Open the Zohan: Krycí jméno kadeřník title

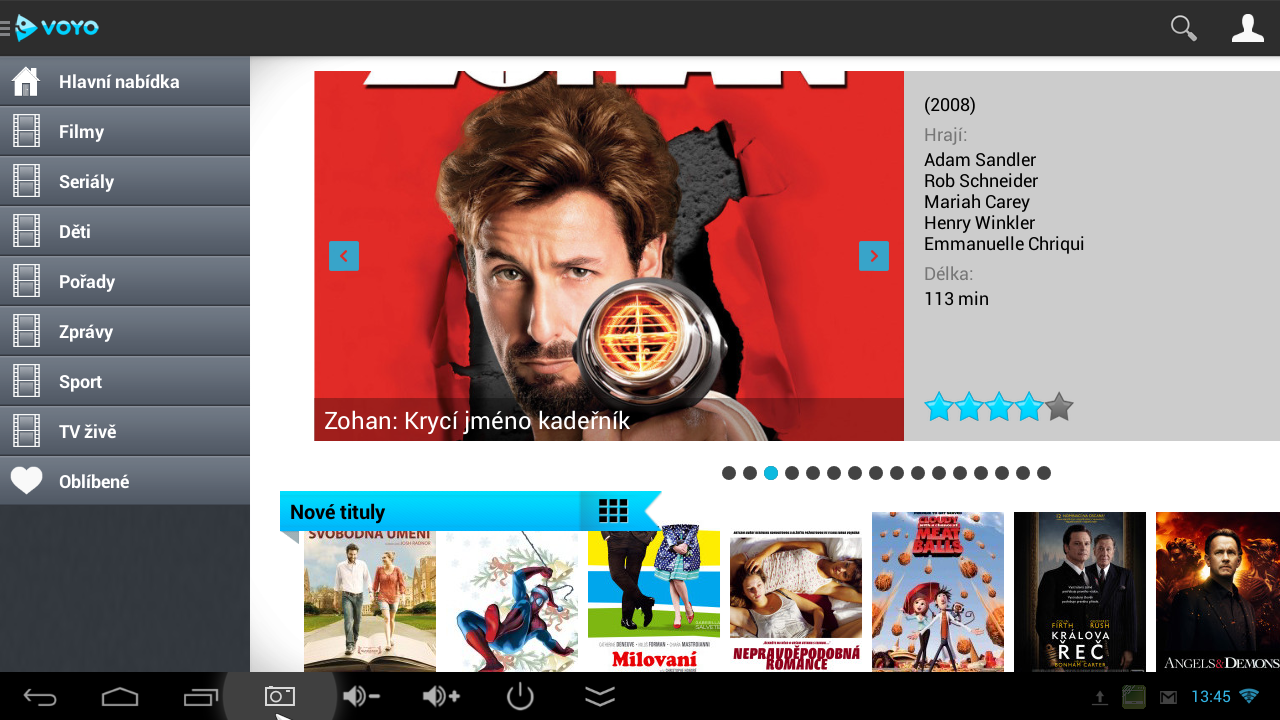click(x=477, y=421)
